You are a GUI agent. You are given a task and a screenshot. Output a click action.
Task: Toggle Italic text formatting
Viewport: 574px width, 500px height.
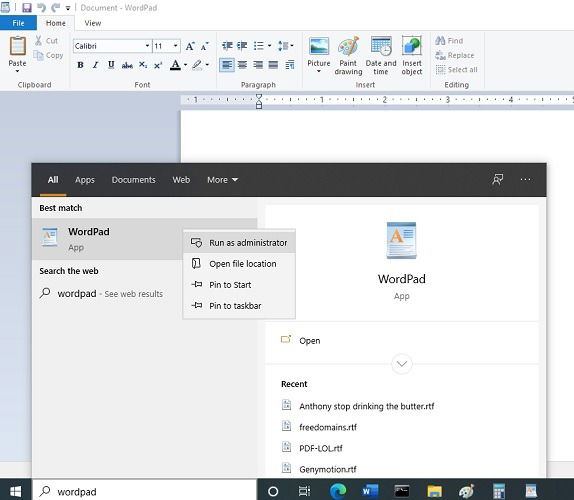(x=96, y=65)
